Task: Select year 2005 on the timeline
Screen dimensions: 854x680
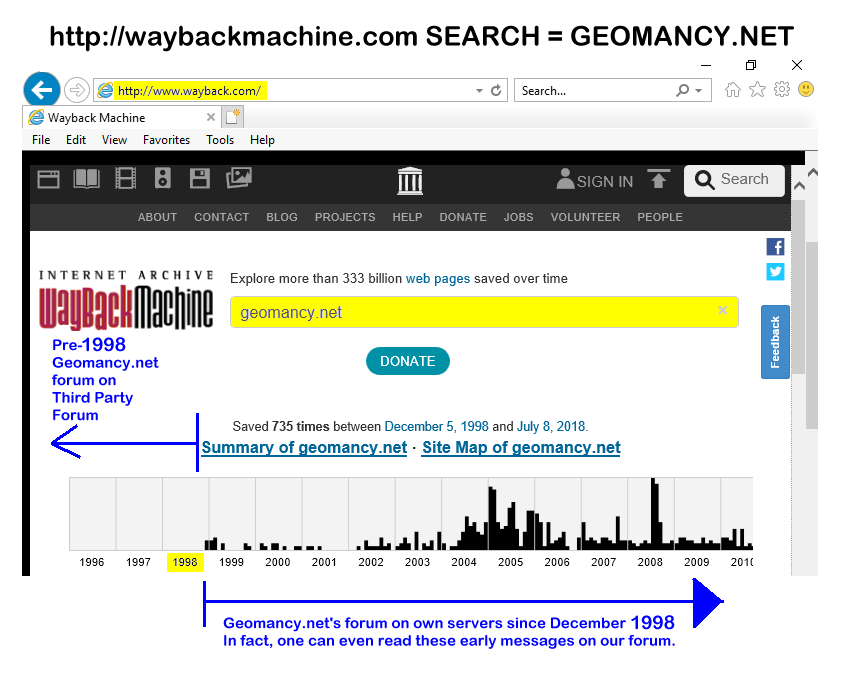Action: [x=510, y=562]
